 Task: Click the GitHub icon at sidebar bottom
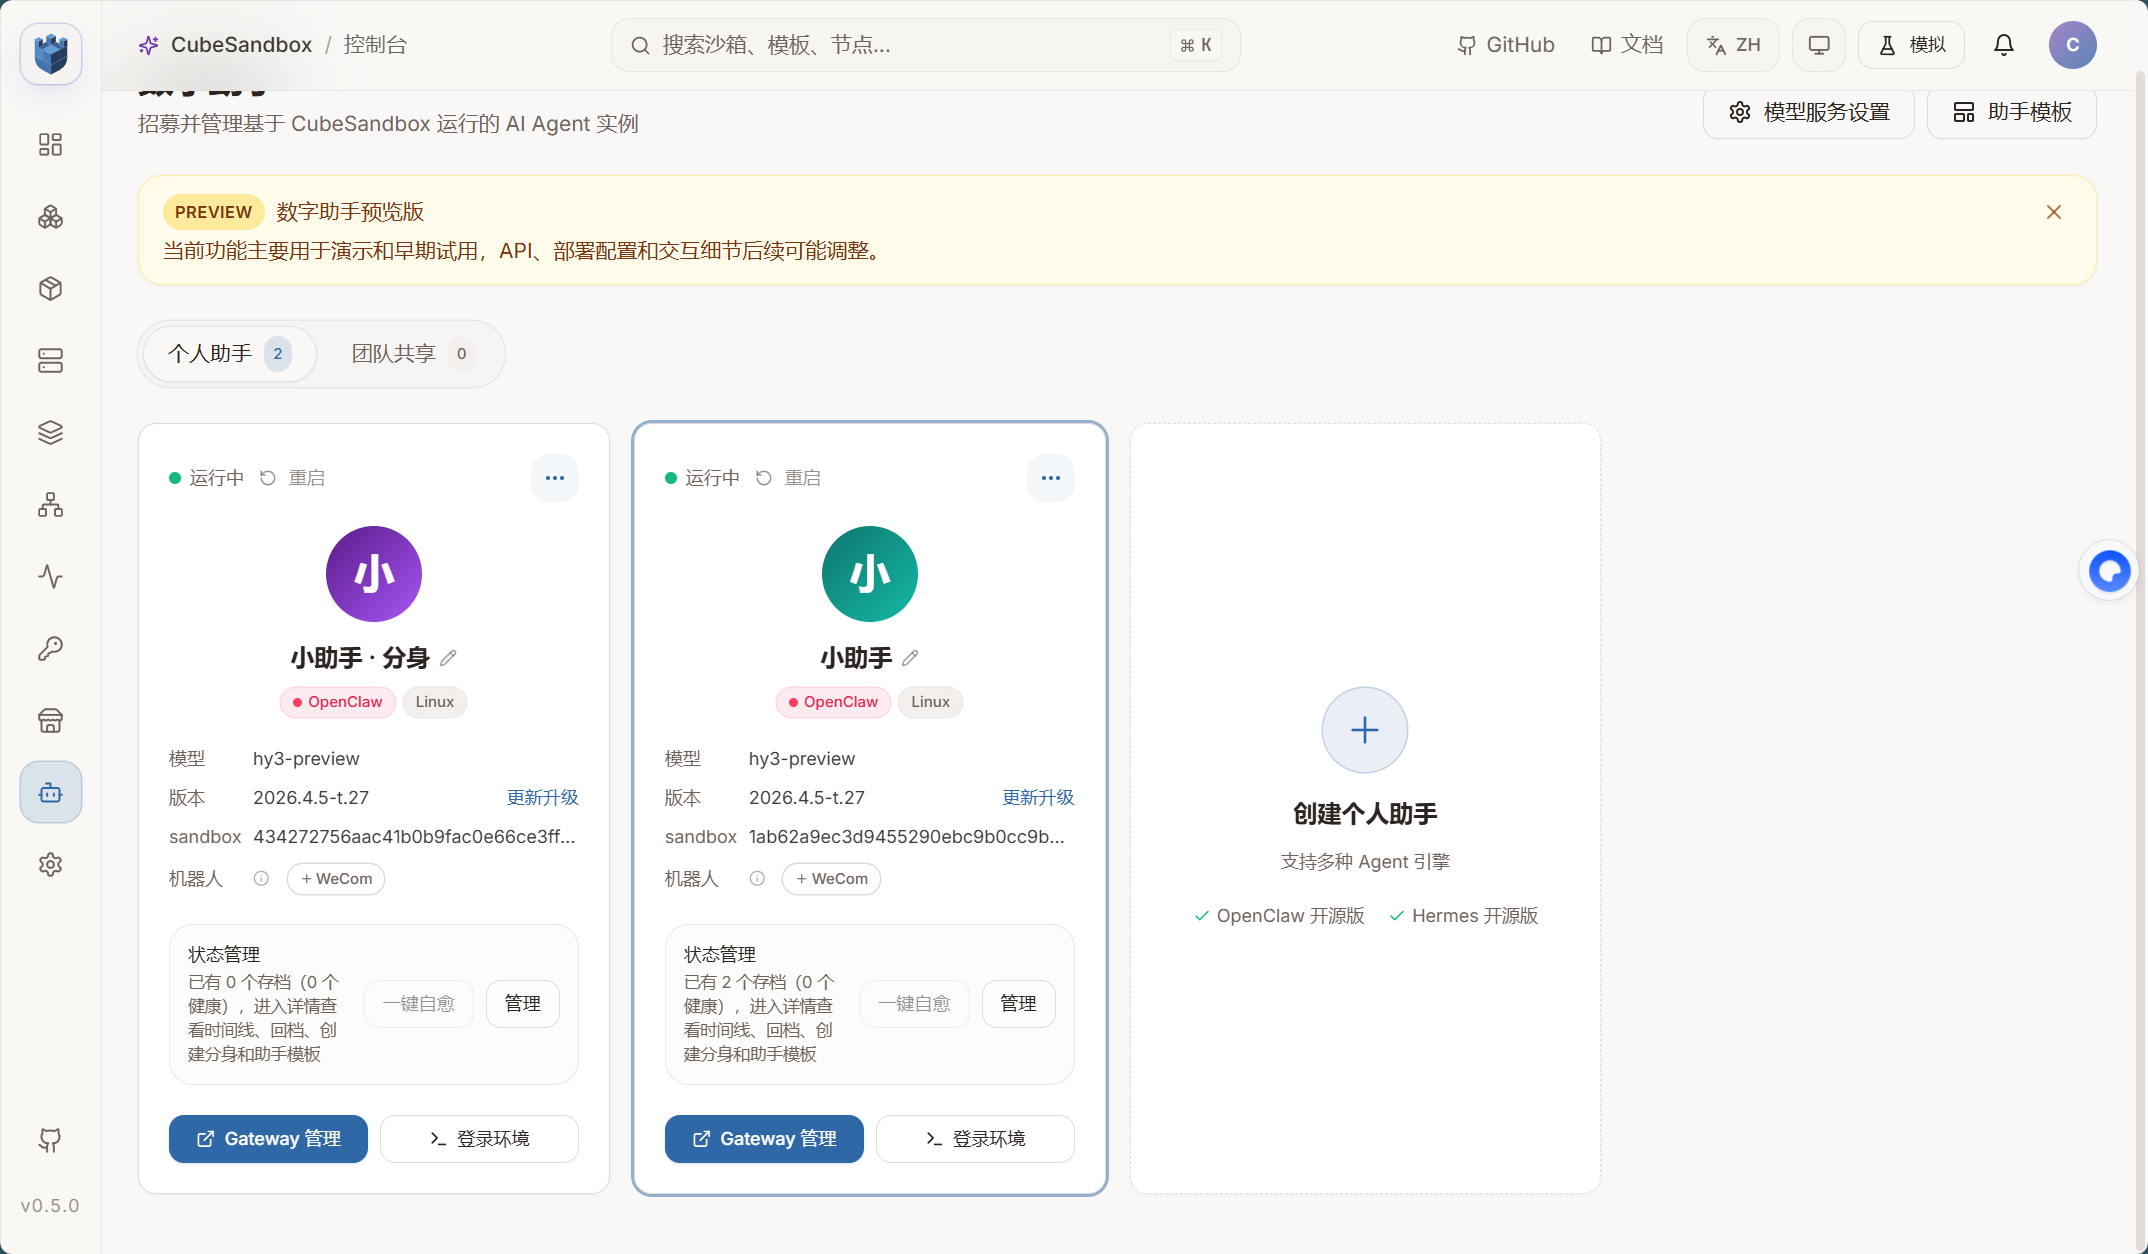50,1140
